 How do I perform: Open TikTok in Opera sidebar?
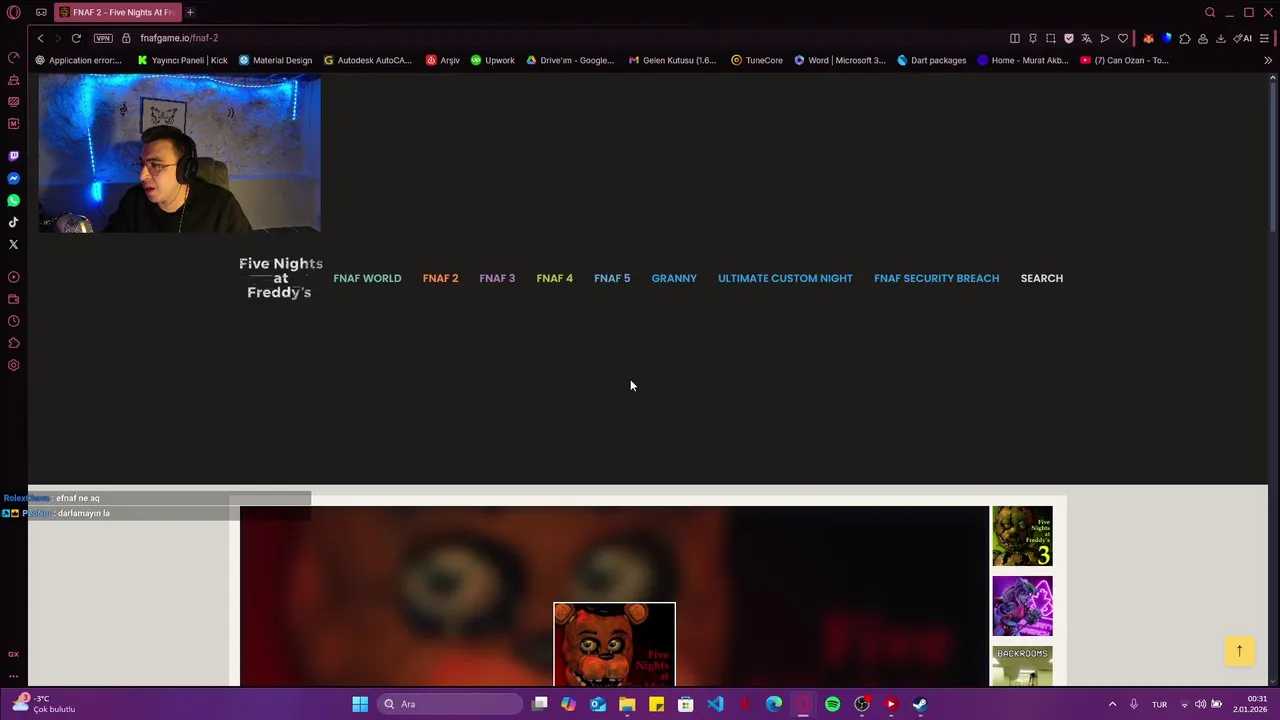(x=14, y=222)
